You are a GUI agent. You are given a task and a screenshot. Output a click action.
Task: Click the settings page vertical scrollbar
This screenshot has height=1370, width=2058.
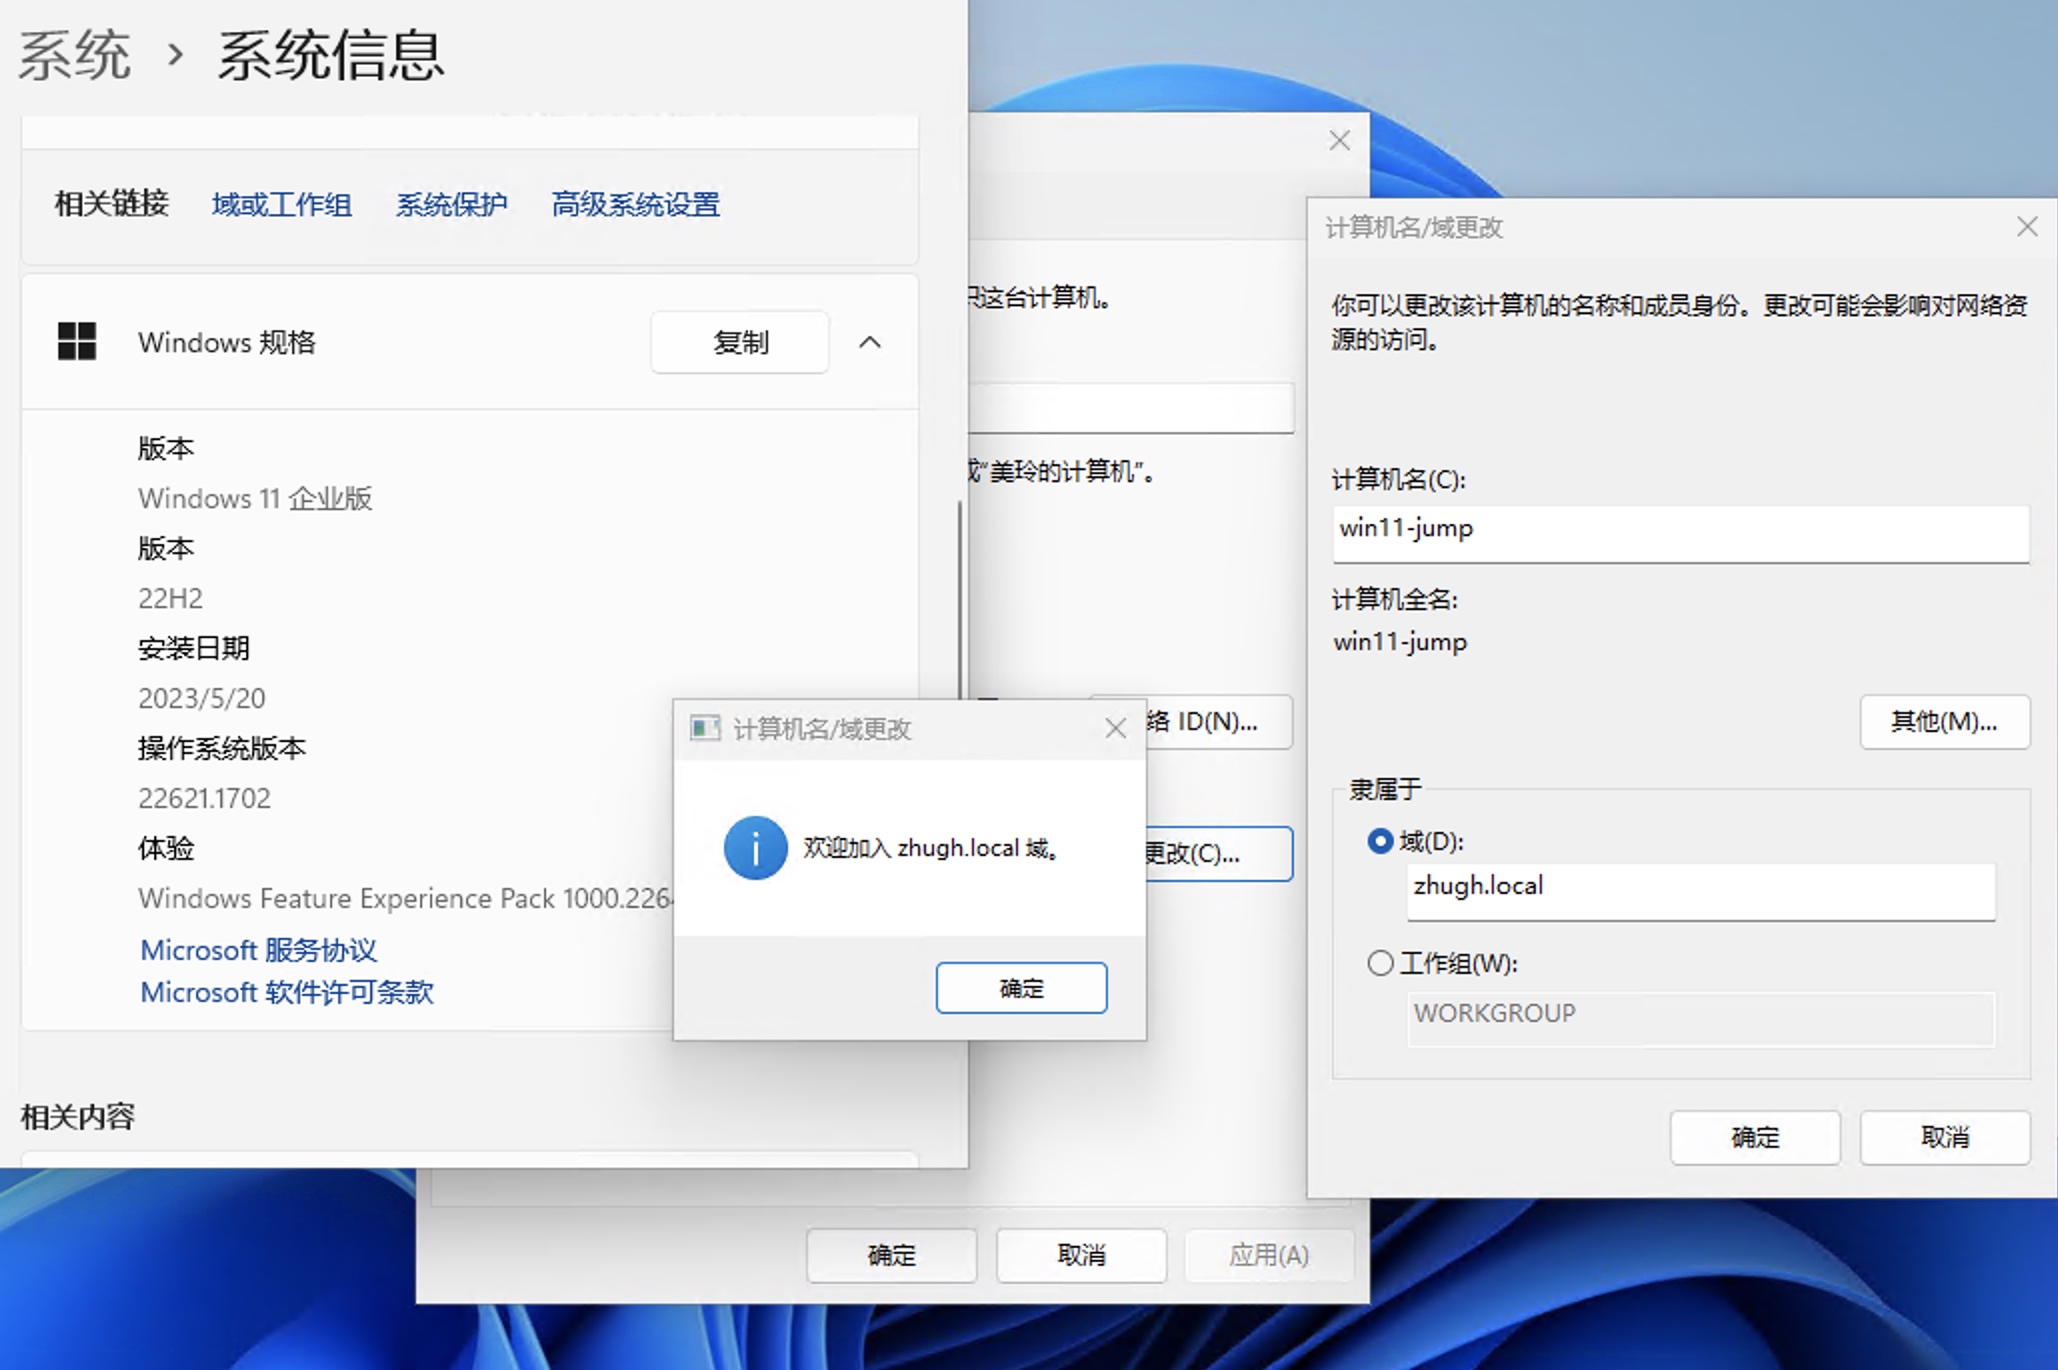960,600
